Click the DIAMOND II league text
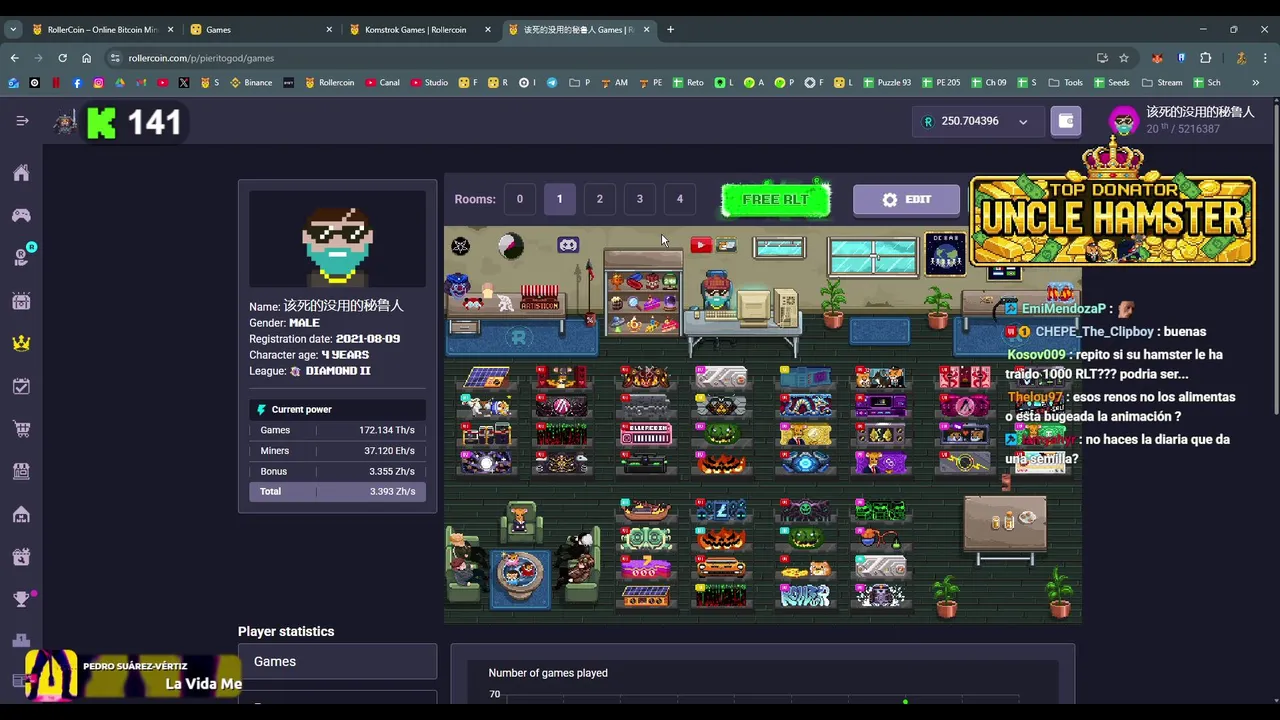 pyautogui.click(x=338, y=371)
